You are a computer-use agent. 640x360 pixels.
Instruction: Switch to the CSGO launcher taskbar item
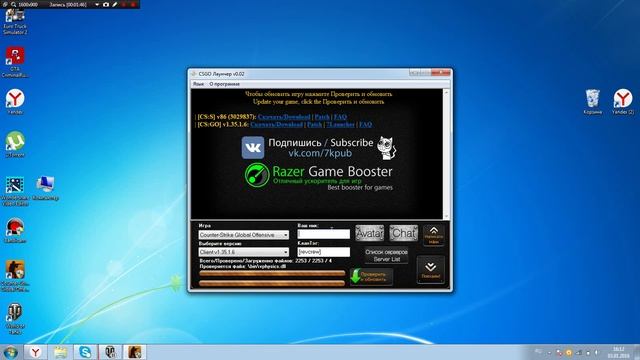(135, 352)
